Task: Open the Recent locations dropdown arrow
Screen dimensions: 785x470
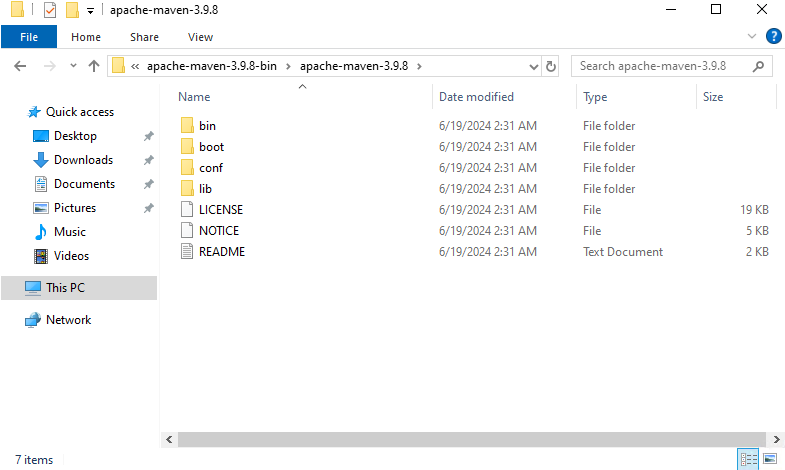Action: pos(73,66)
